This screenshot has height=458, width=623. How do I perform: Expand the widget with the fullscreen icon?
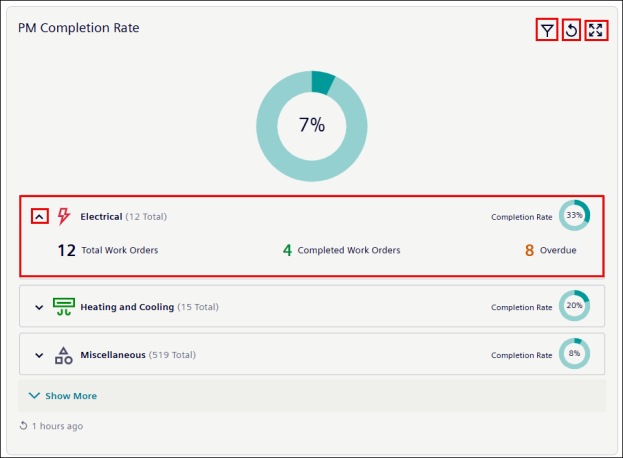pyautogui.click(x=596, y=30)
